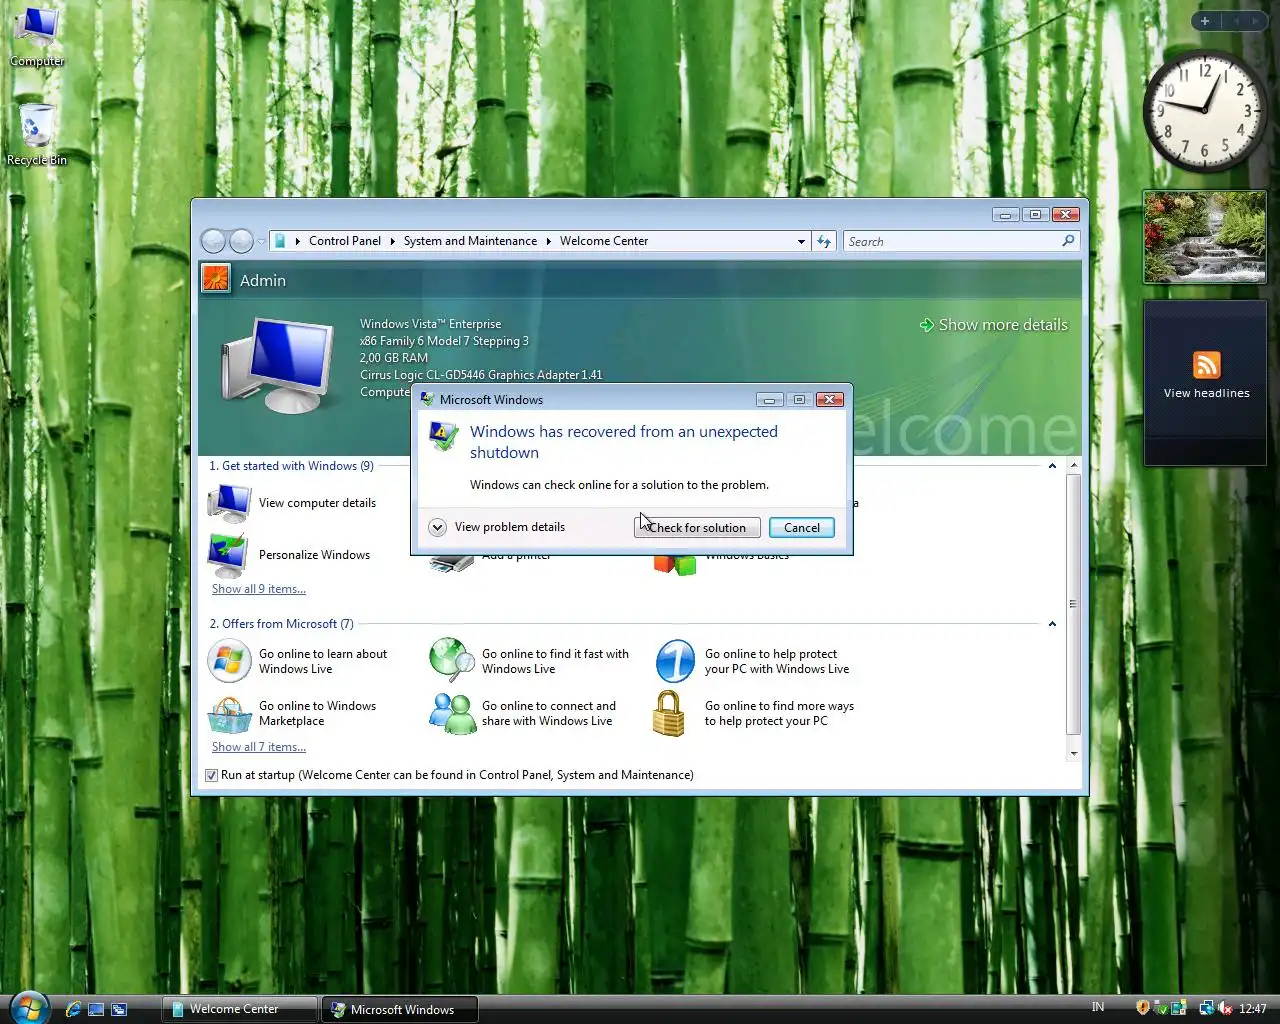Click the View computer details icon
The image size is (1280, 1024).
point(229,503)
